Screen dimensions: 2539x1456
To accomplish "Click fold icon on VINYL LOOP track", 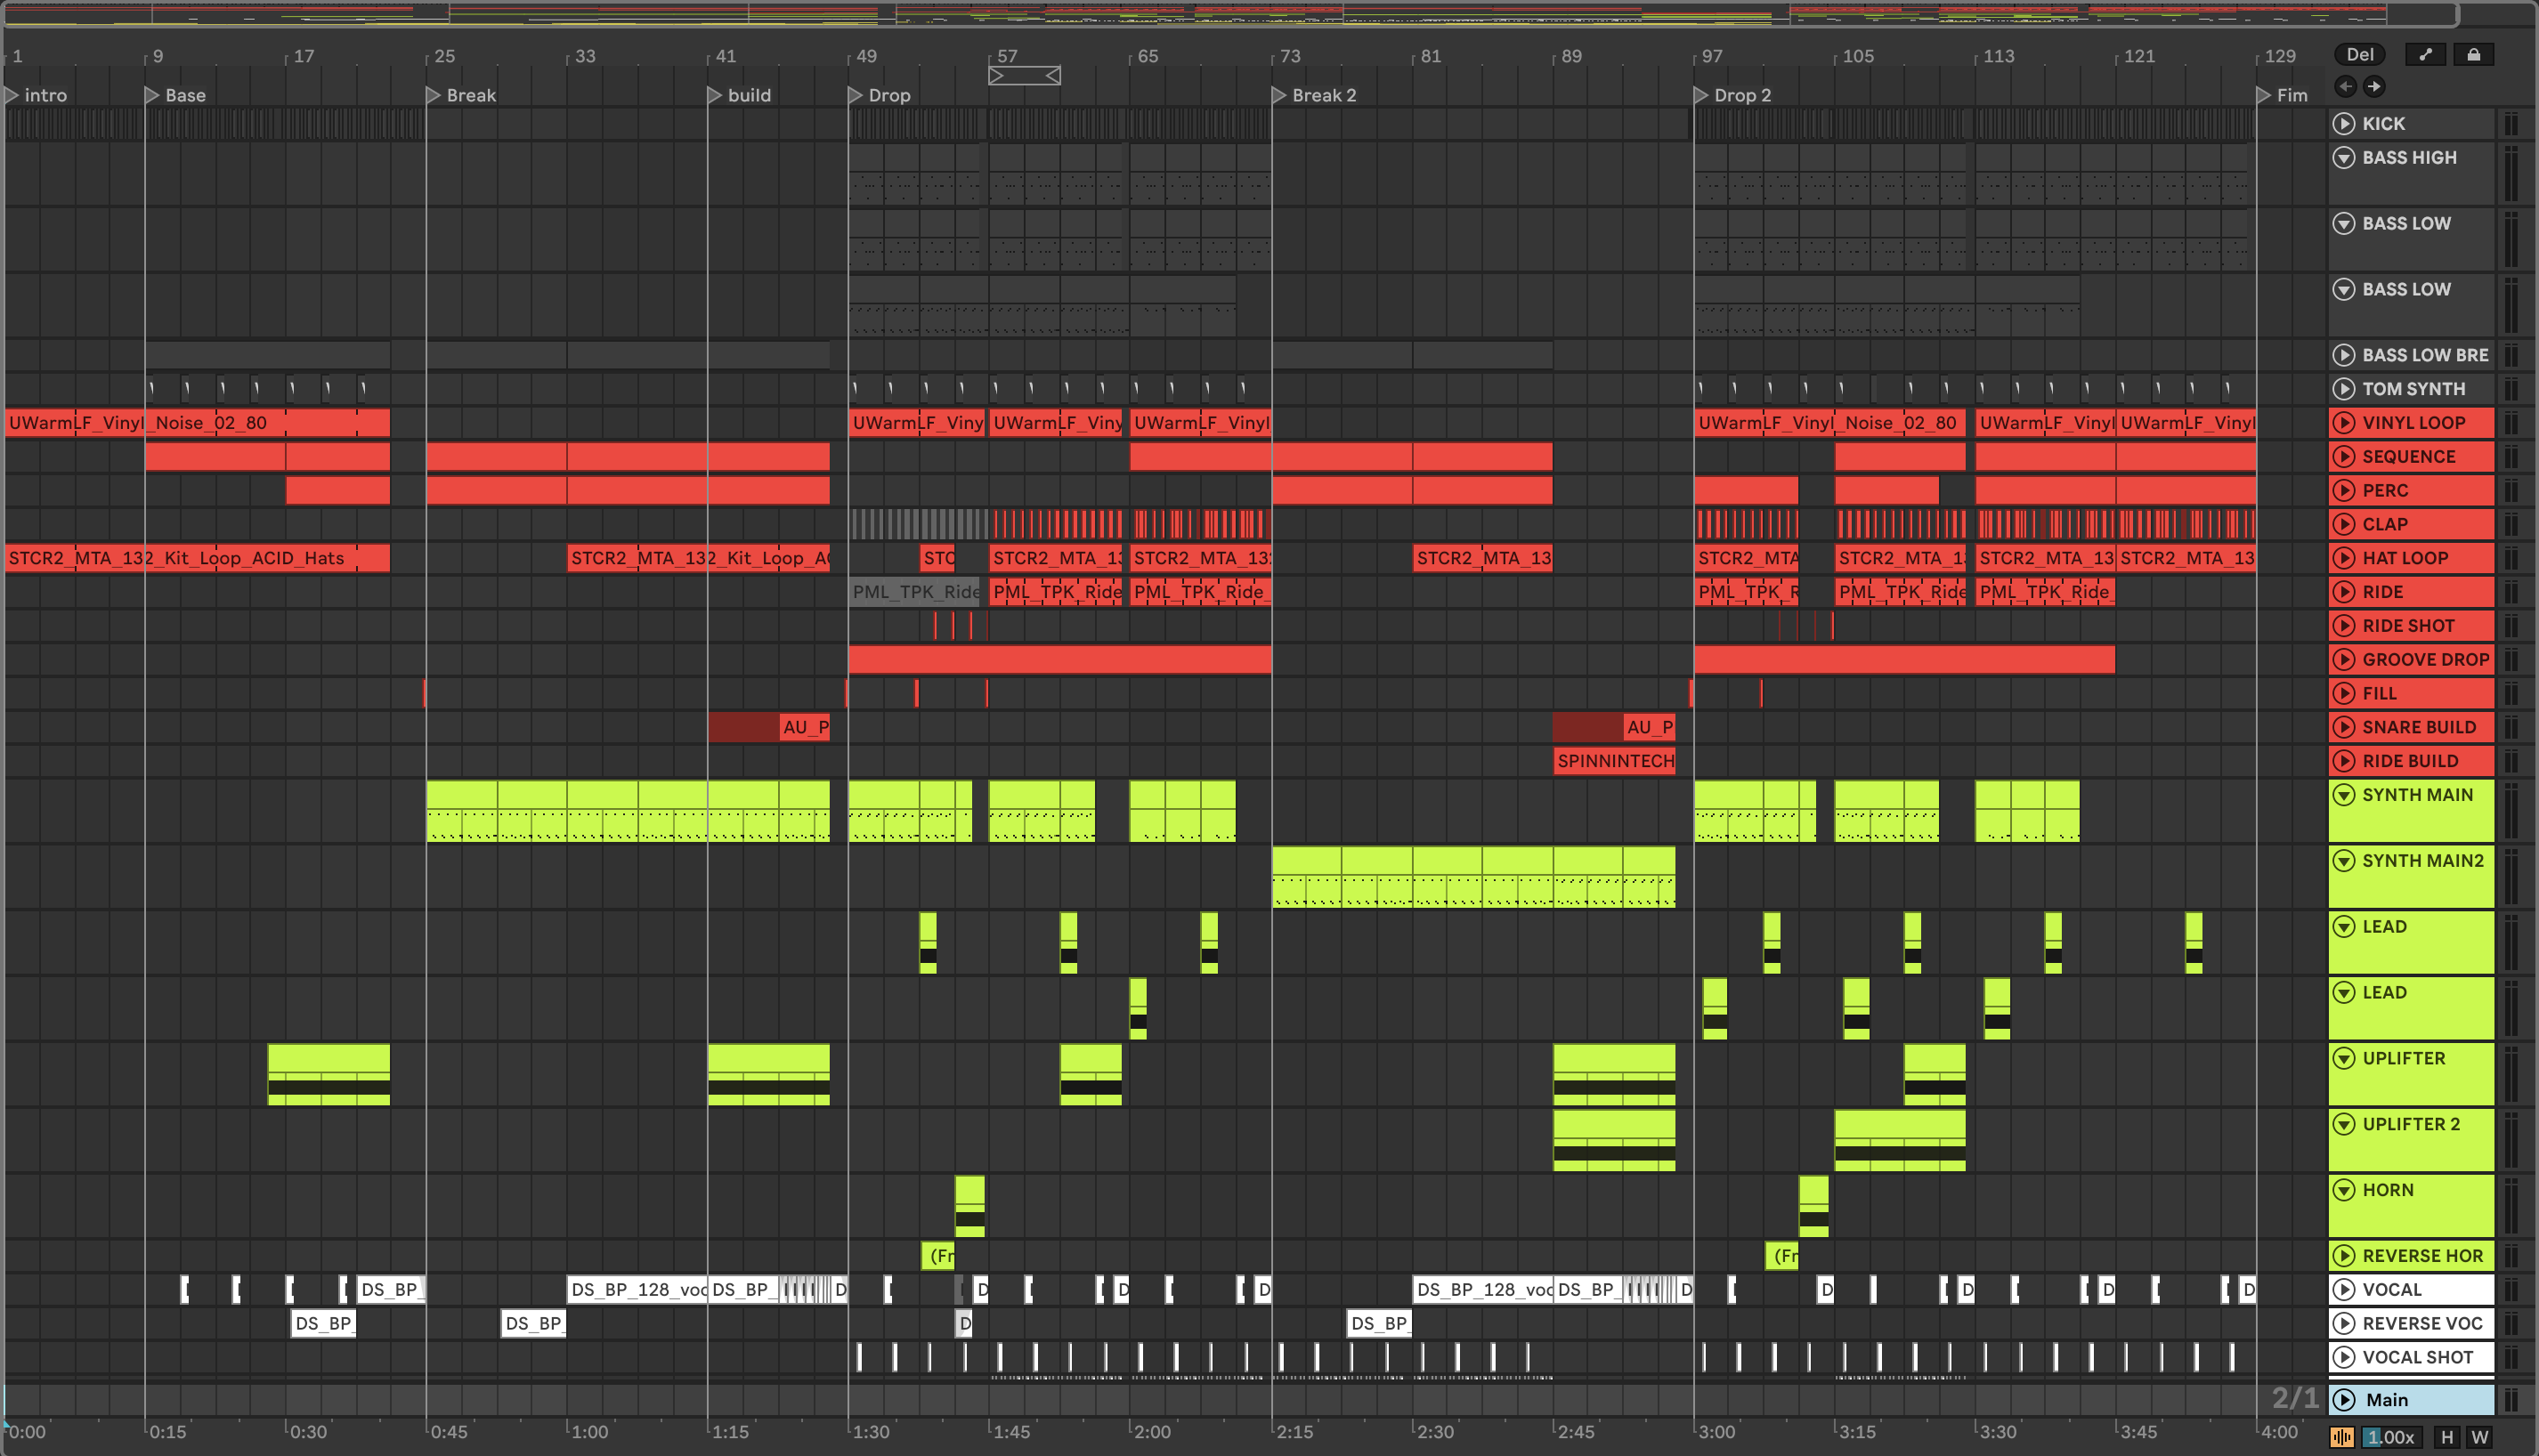I will pos(2343,423).
